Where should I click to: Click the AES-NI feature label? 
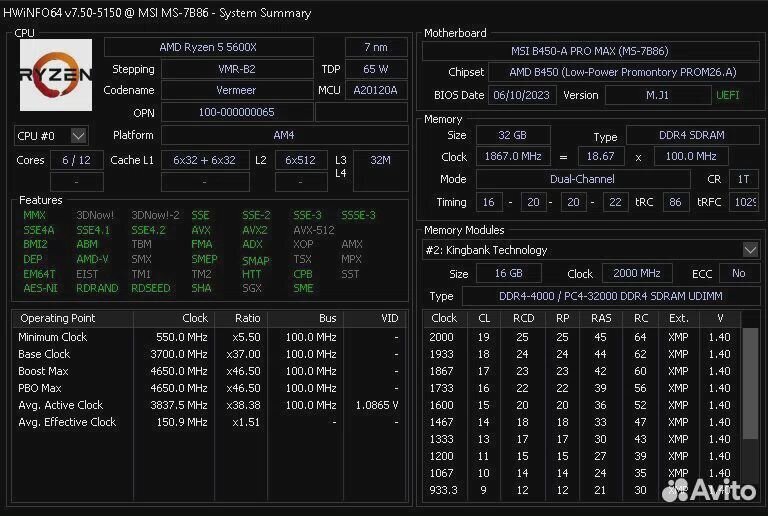pos(41,288)
